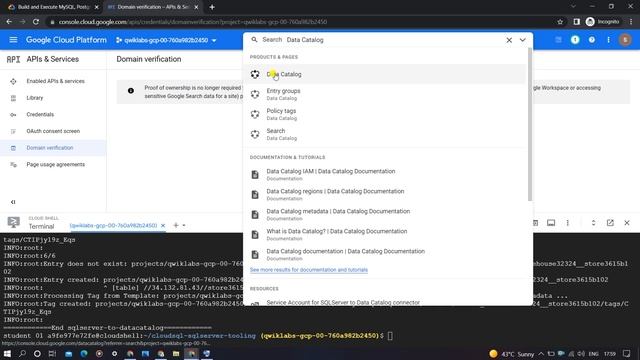Reload the browser page
The image size is (640, 360).
click(x=36, y=22)
